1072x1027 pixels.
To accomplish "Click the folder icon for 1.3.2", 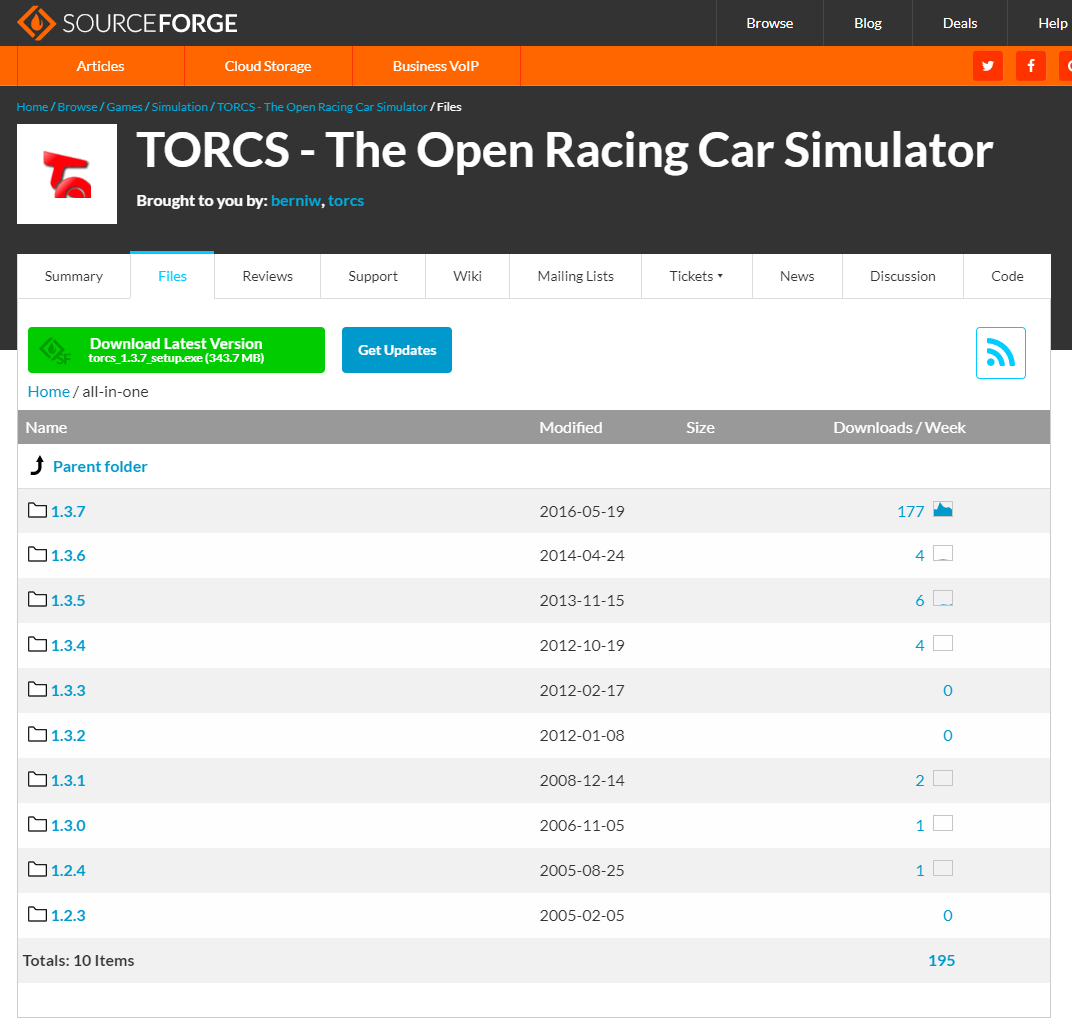I will 38,734.
